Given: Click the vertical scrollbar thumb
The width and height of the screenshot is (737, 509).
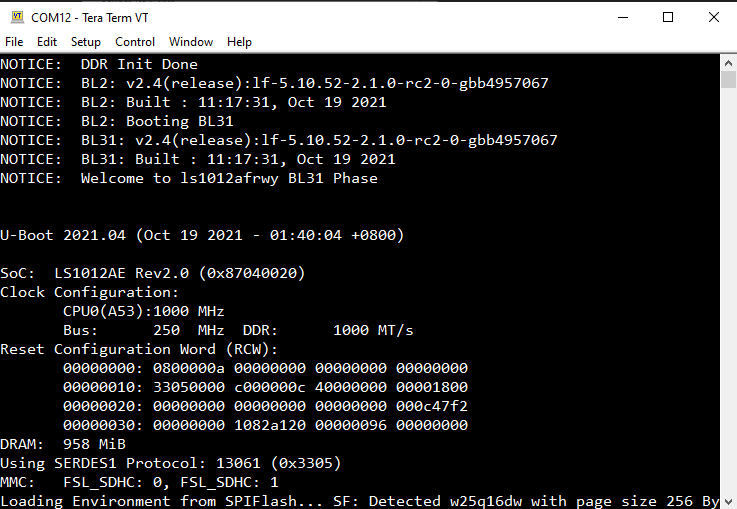Looking at the screenshot, I should (728, 81).
